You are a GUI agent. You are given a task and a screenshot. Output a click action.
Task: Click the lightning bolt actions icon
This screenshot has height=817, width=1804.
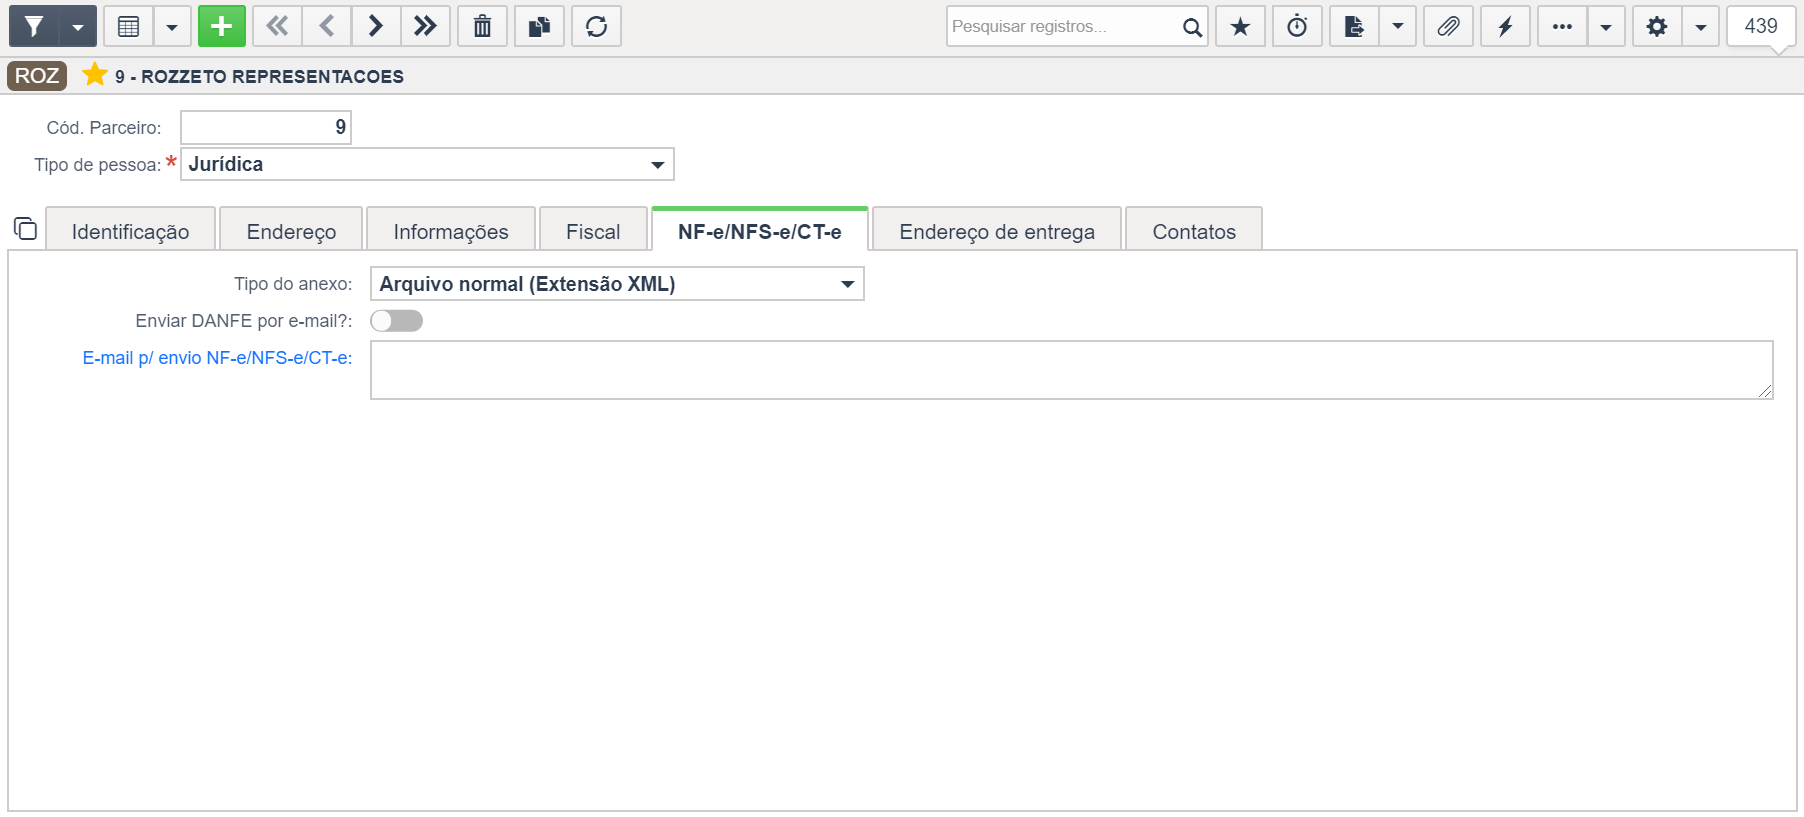1505,26
